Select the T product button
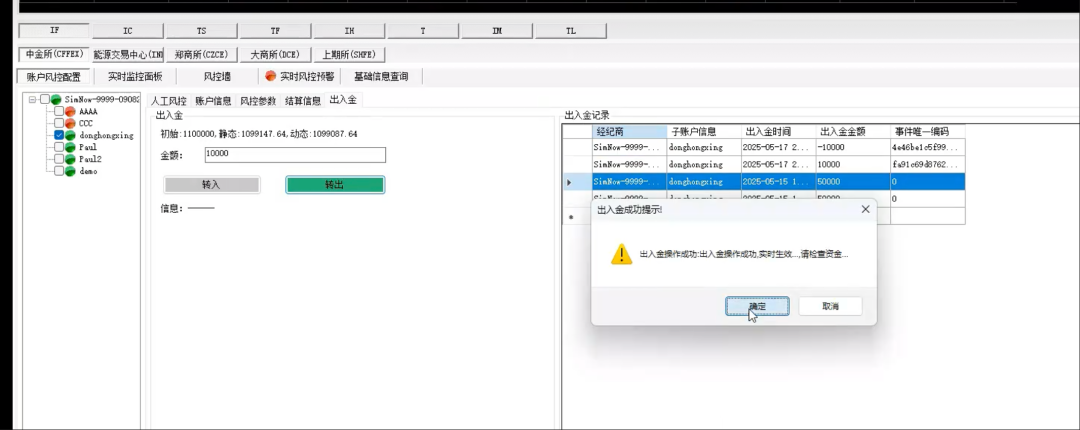1080x430 pixels. coord(423,31)
